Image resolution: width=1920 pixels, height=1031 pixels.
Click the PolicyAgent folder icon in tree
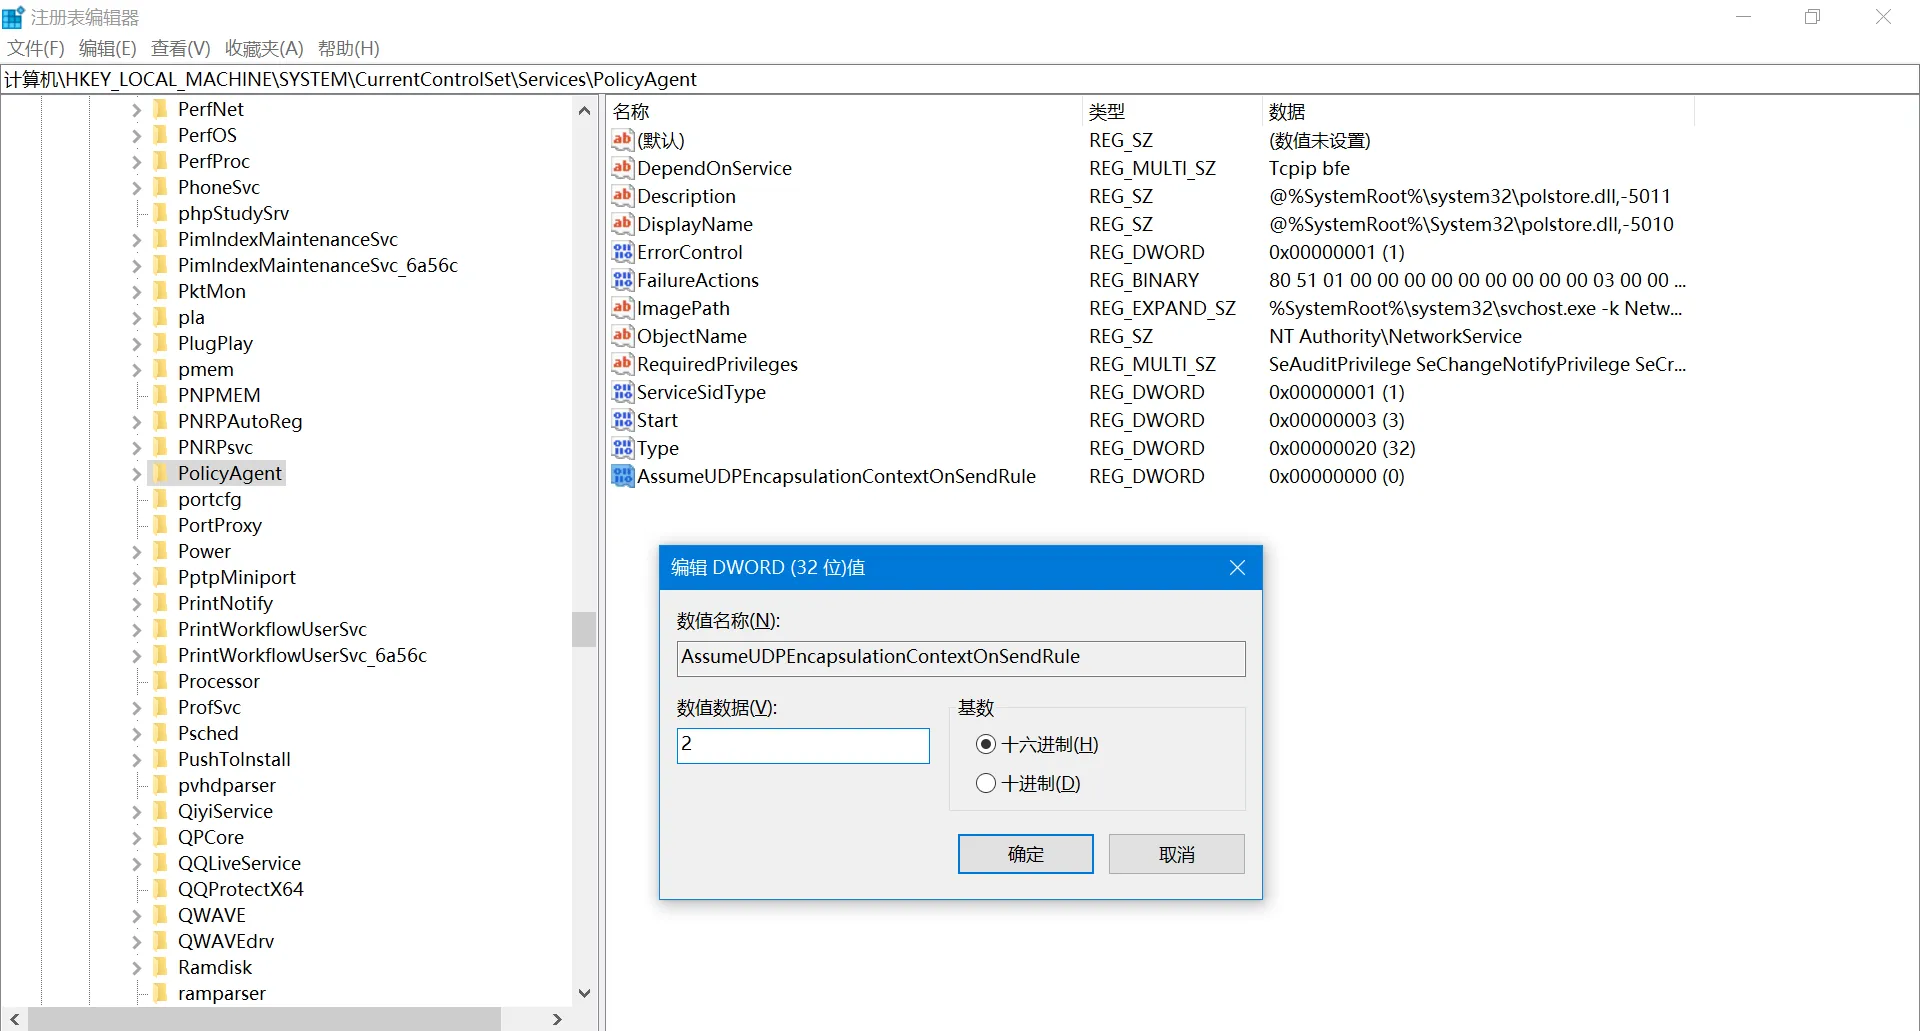click(x=161, y=473)
